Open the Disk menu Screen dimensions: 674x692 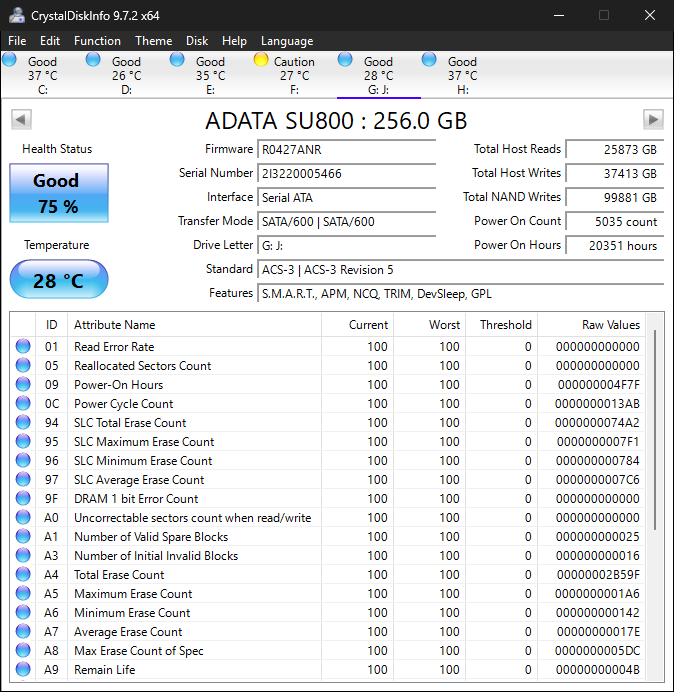pos(197,41)
